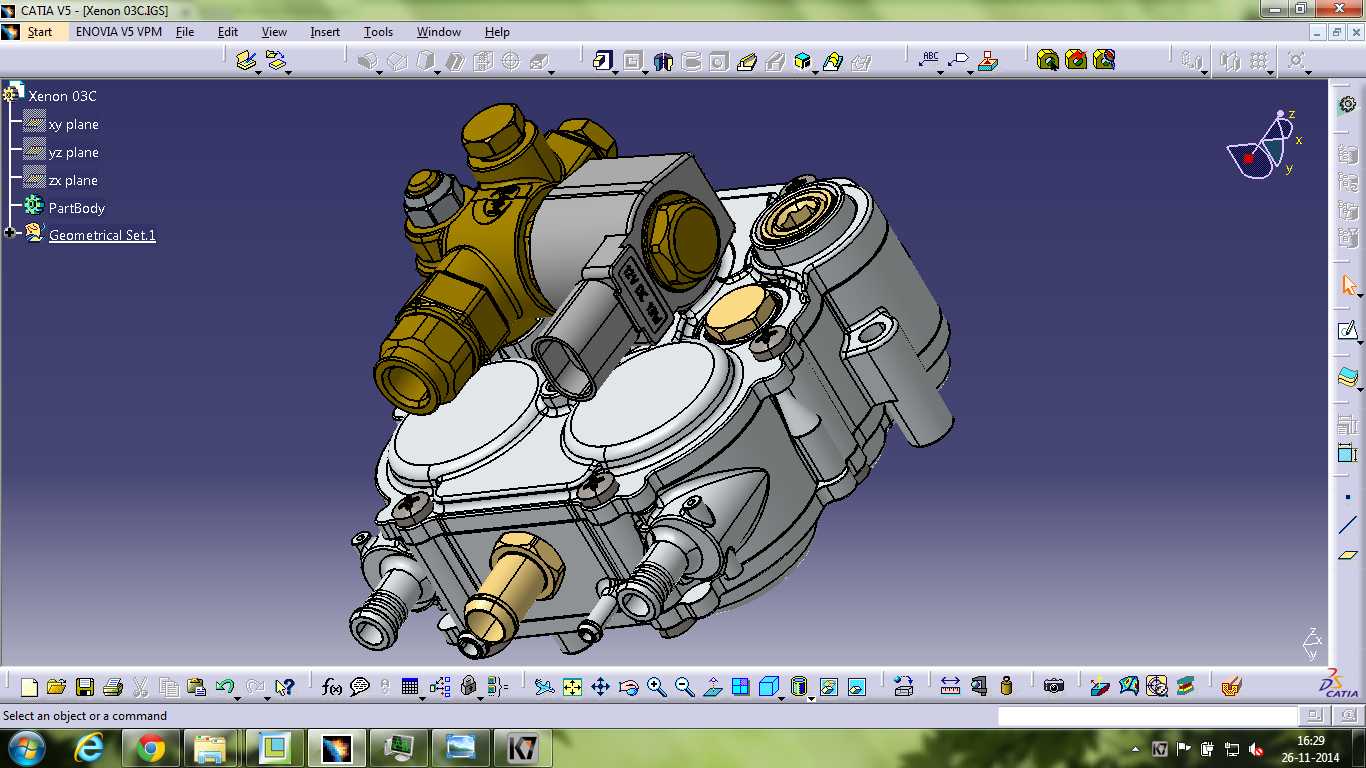Click the Capture camera icon

[1053, 686]
